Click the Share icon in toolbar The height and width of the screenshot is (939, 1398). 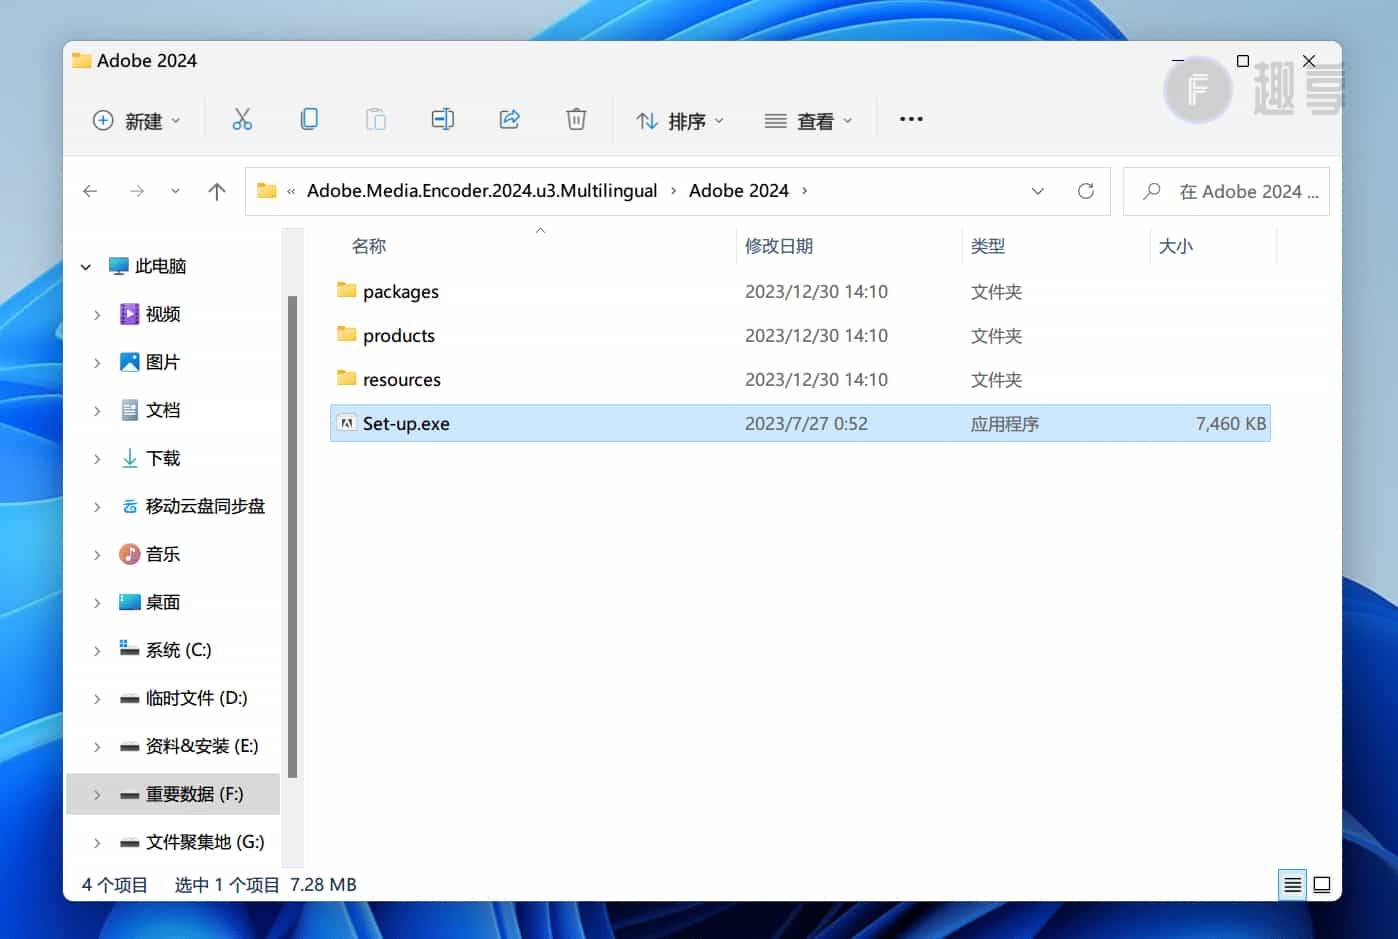click(x=510, y=120)
